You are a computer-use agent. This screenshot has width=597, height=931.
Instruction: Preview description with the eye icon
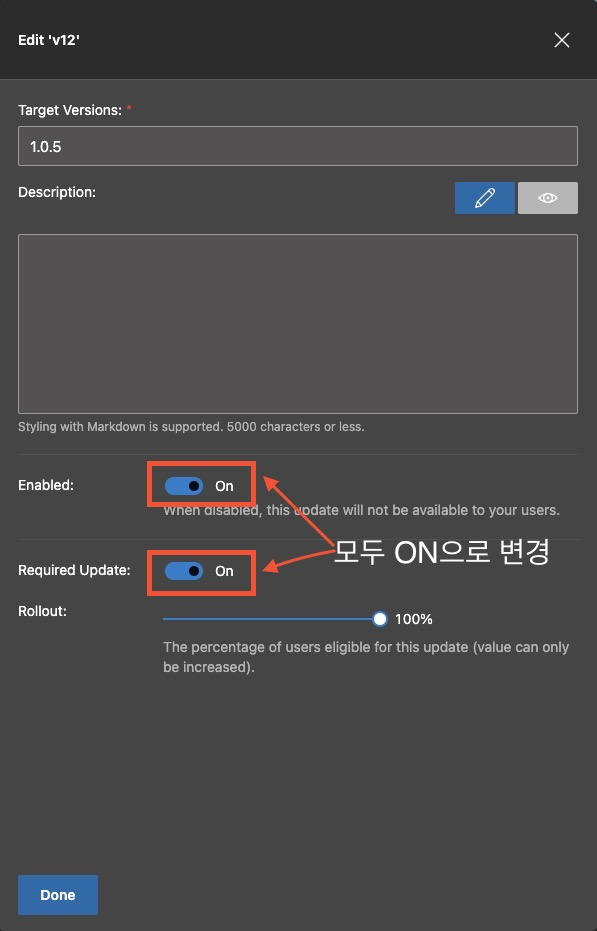tap(548, 198)
